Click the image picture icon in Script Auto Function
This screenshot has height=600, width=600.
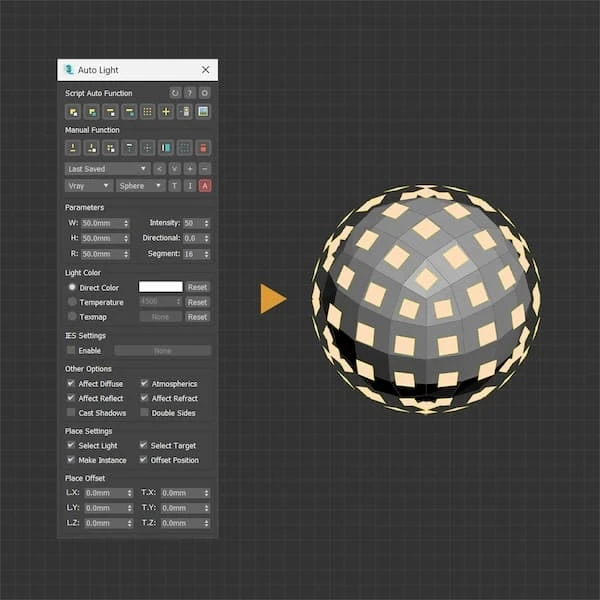point(203,111)
